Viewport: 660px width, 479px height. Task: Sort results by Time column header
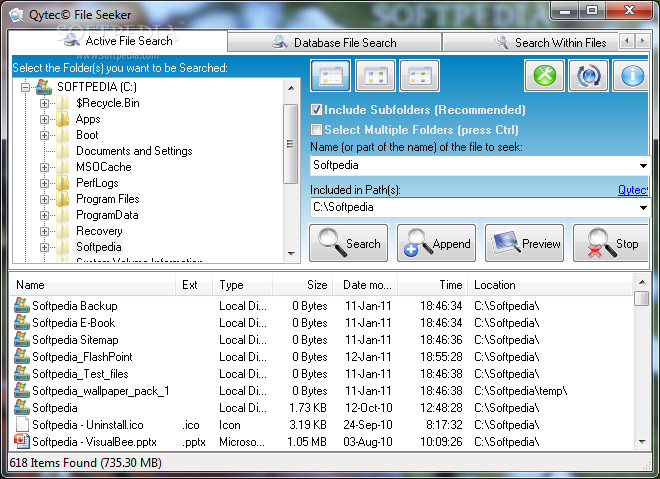tap(433, 285)
